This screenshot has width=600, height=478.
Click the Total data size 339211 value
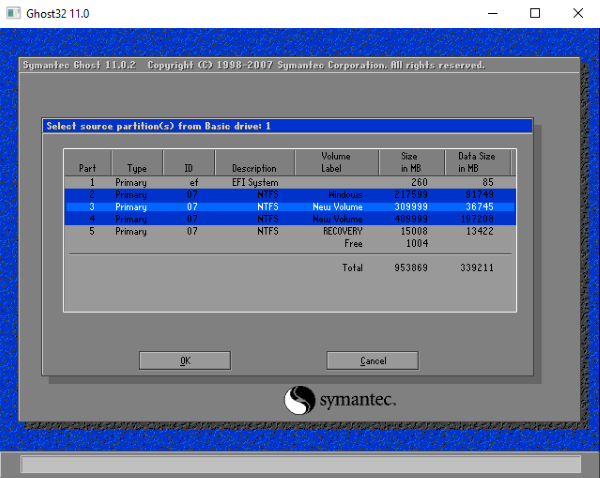(477, 268)
